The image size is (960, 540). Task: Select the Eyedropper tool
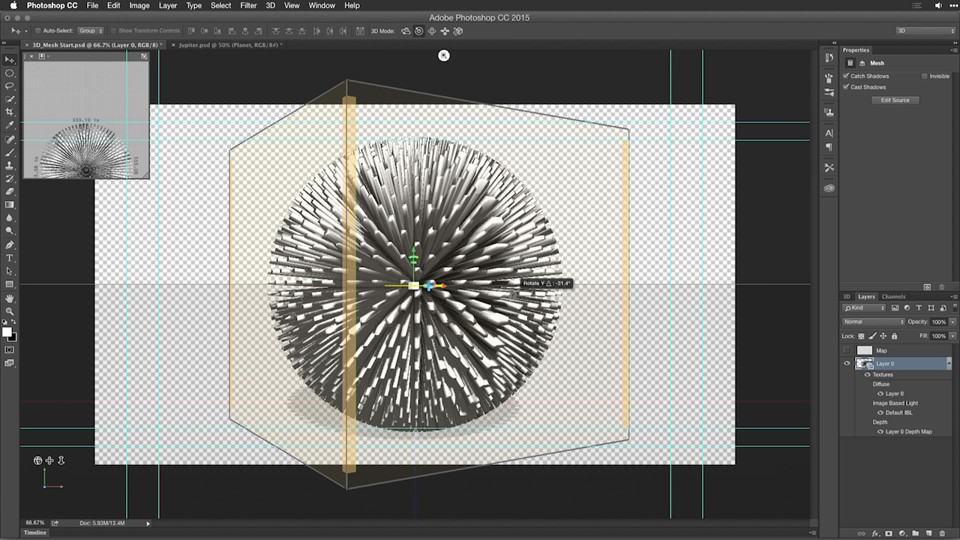tap(9, 126)
